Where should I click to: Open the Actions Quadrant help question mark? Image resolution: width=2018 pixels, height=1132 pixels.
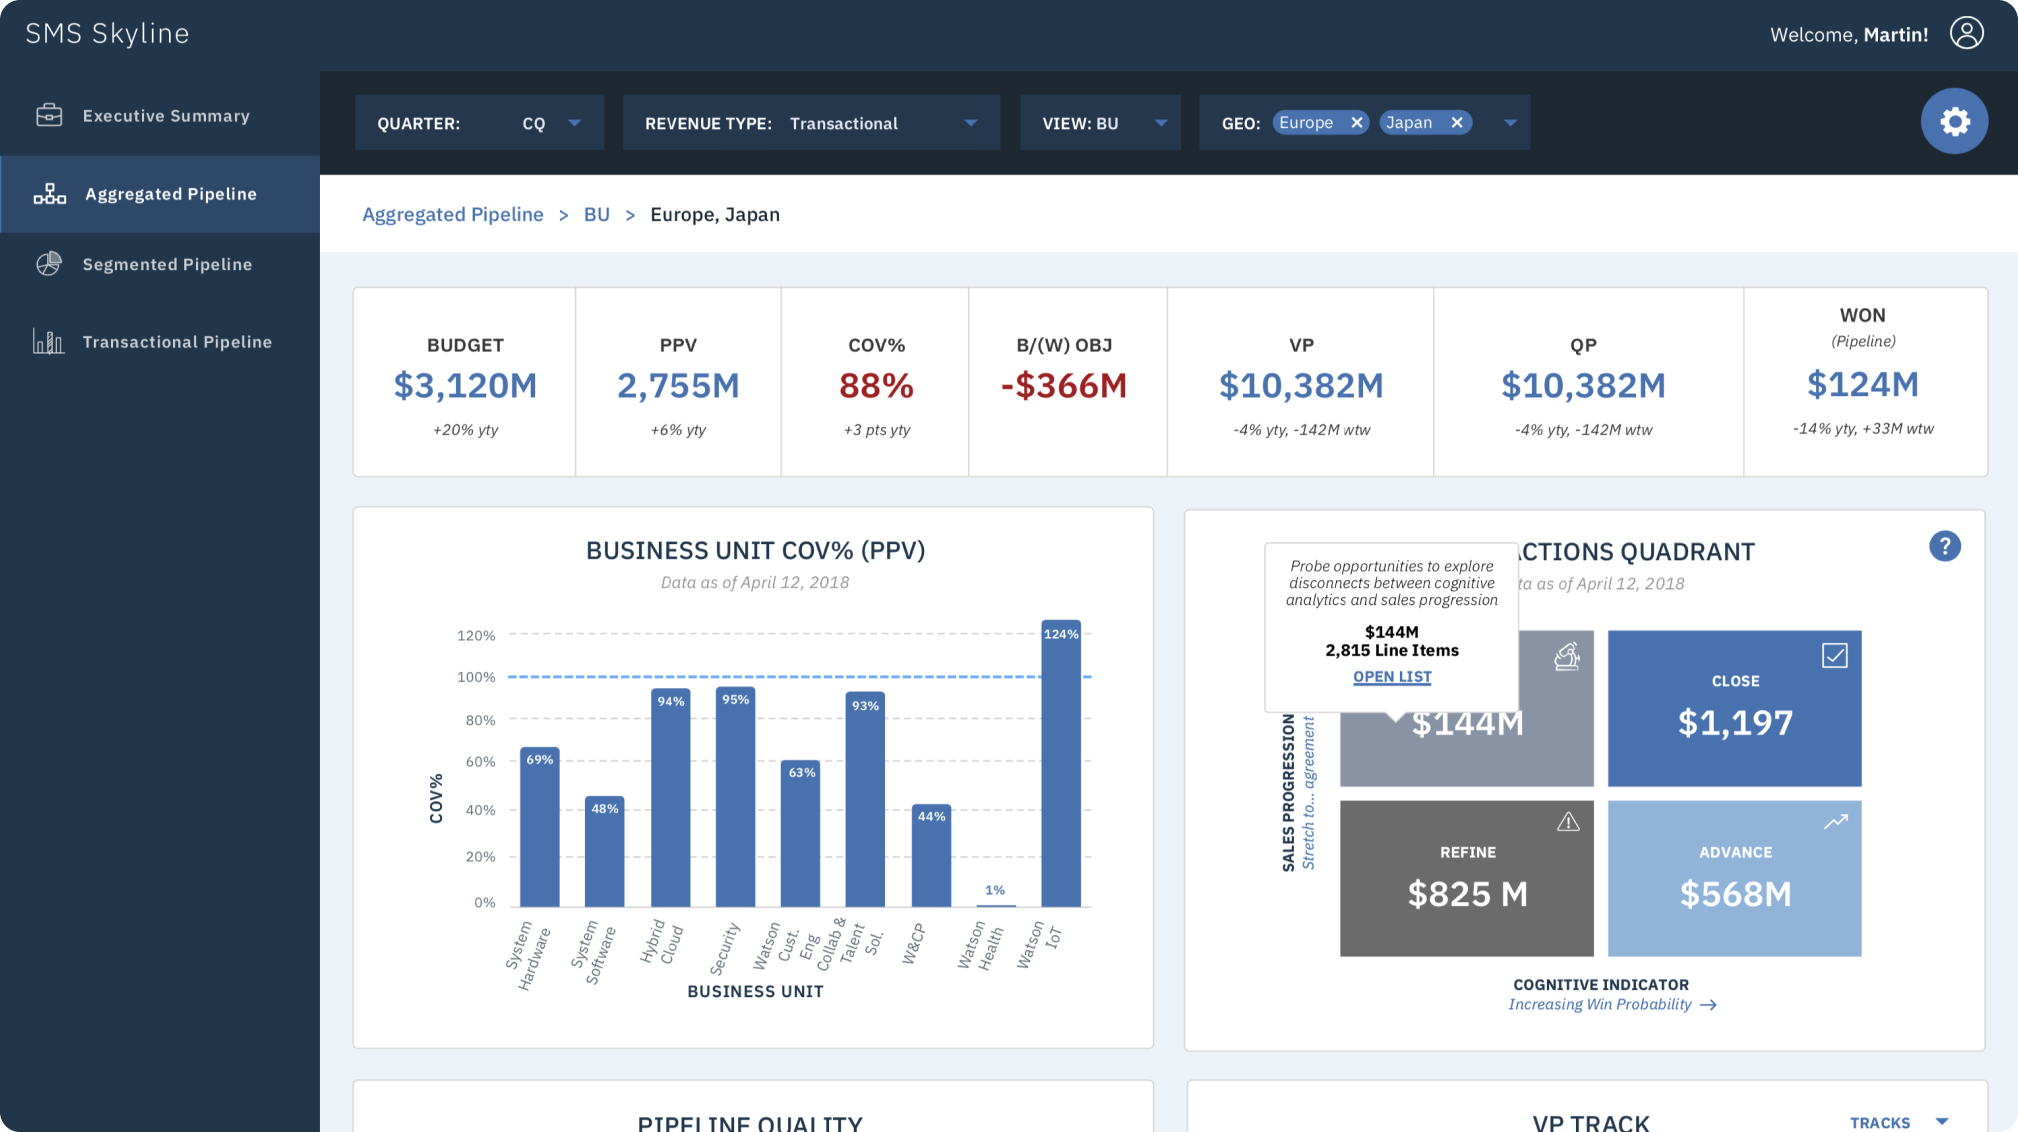[x=1944, y=547]
